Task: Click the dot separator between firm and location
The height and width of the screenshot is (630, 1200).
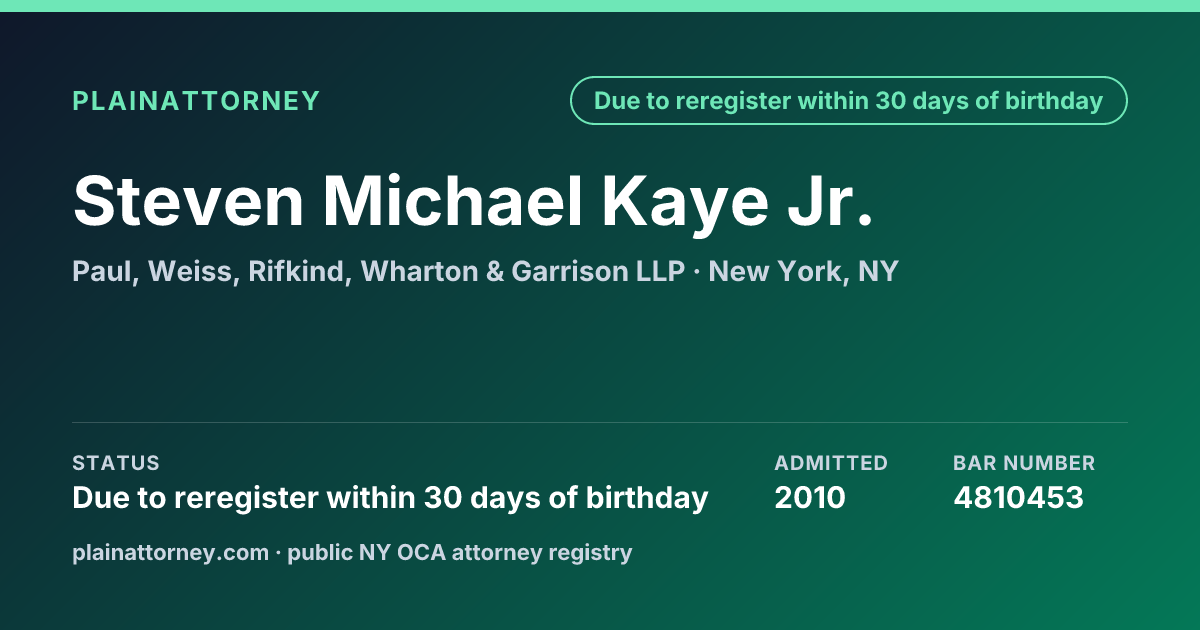Action: pos(697,272)
